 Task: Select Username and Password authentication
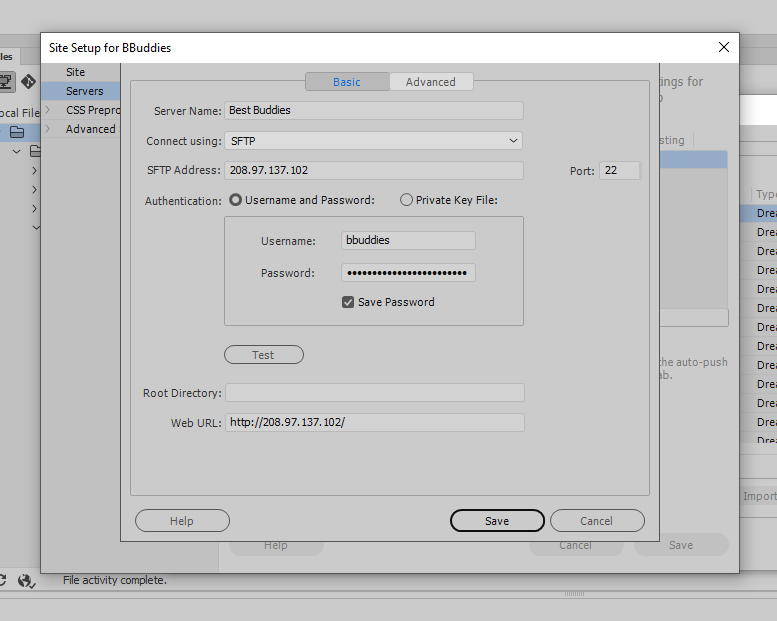coord(237,200)
